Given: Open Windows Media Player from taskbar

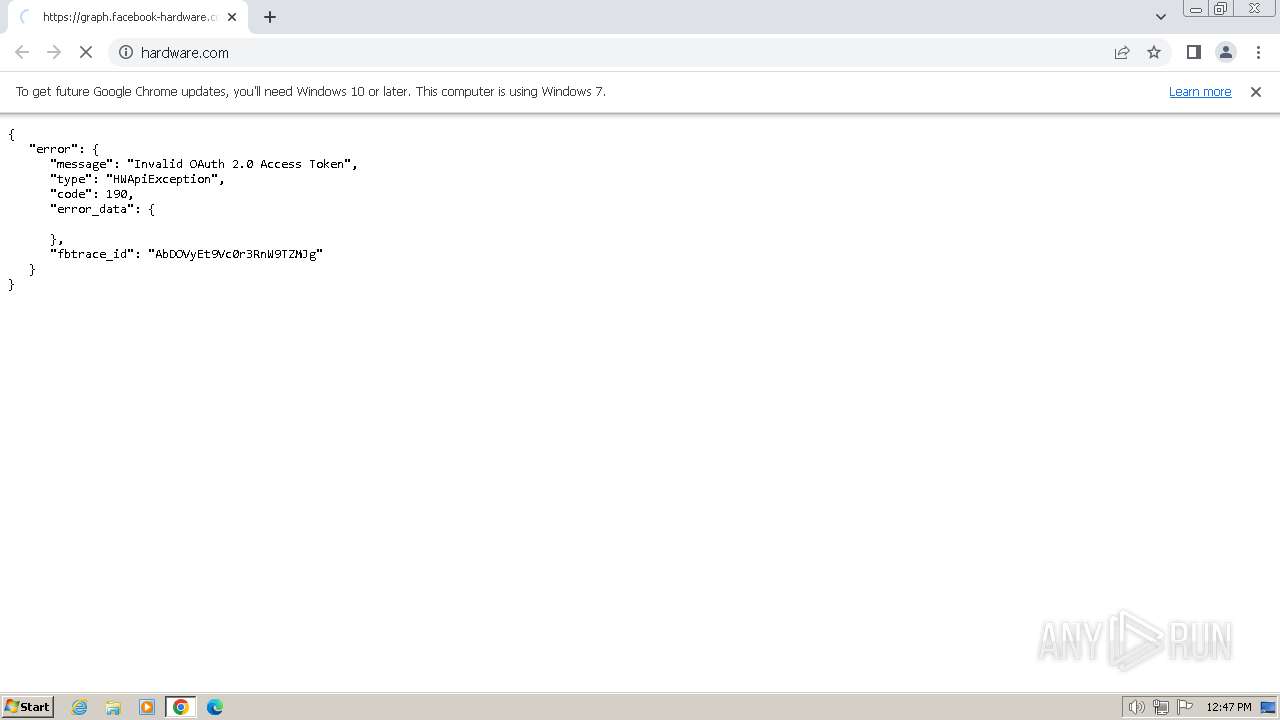Looking at the screenshot, I should coord(147,707).
